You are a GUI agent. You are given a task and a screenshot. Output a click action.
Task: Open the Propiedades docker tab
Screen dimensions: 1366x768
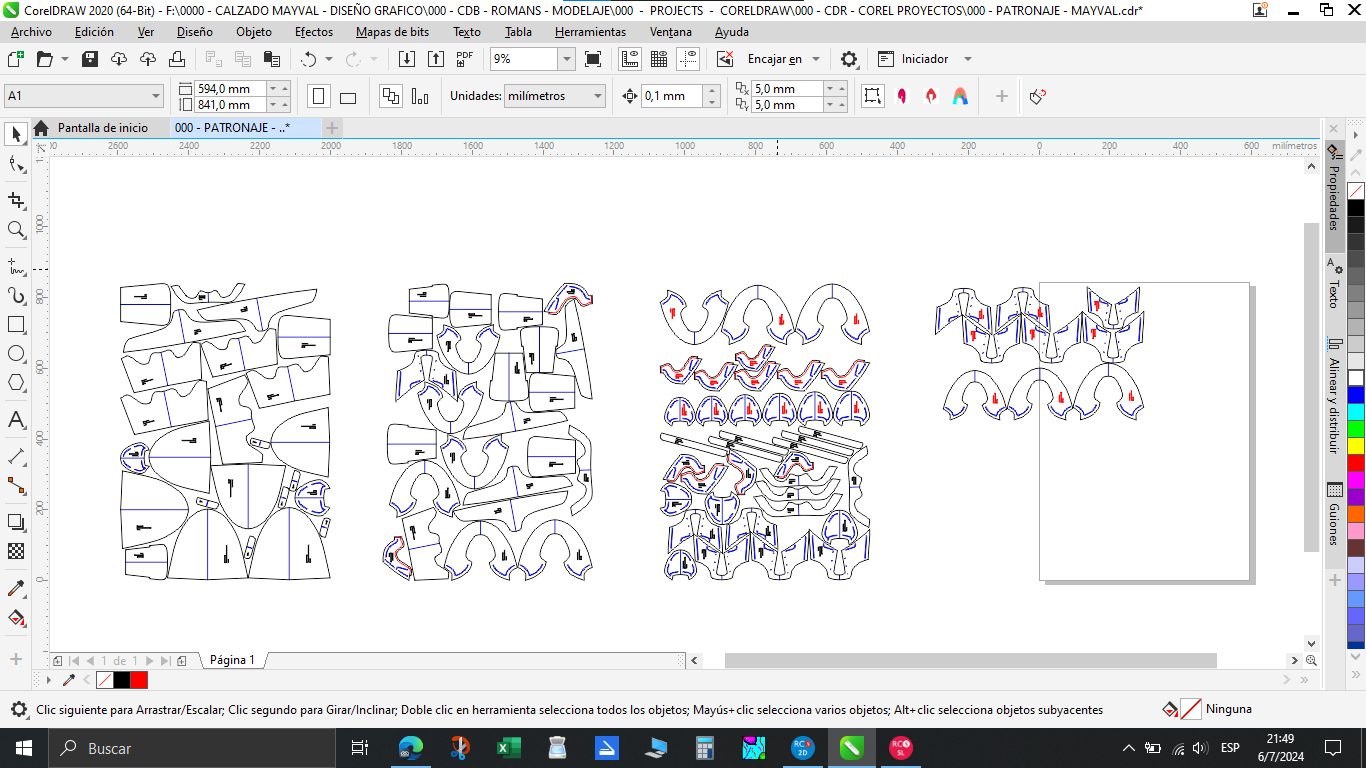pos(1334,197)
